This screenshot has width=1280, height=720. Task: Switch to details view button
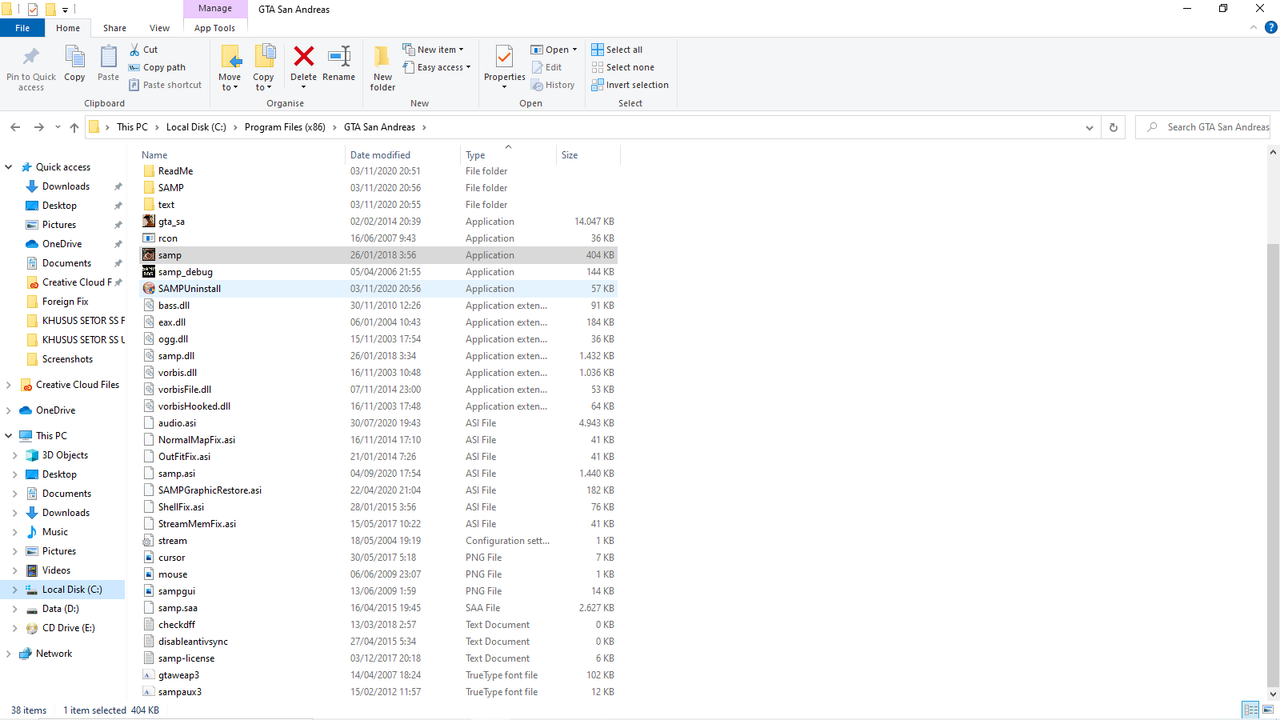[x=1250, y=710]
